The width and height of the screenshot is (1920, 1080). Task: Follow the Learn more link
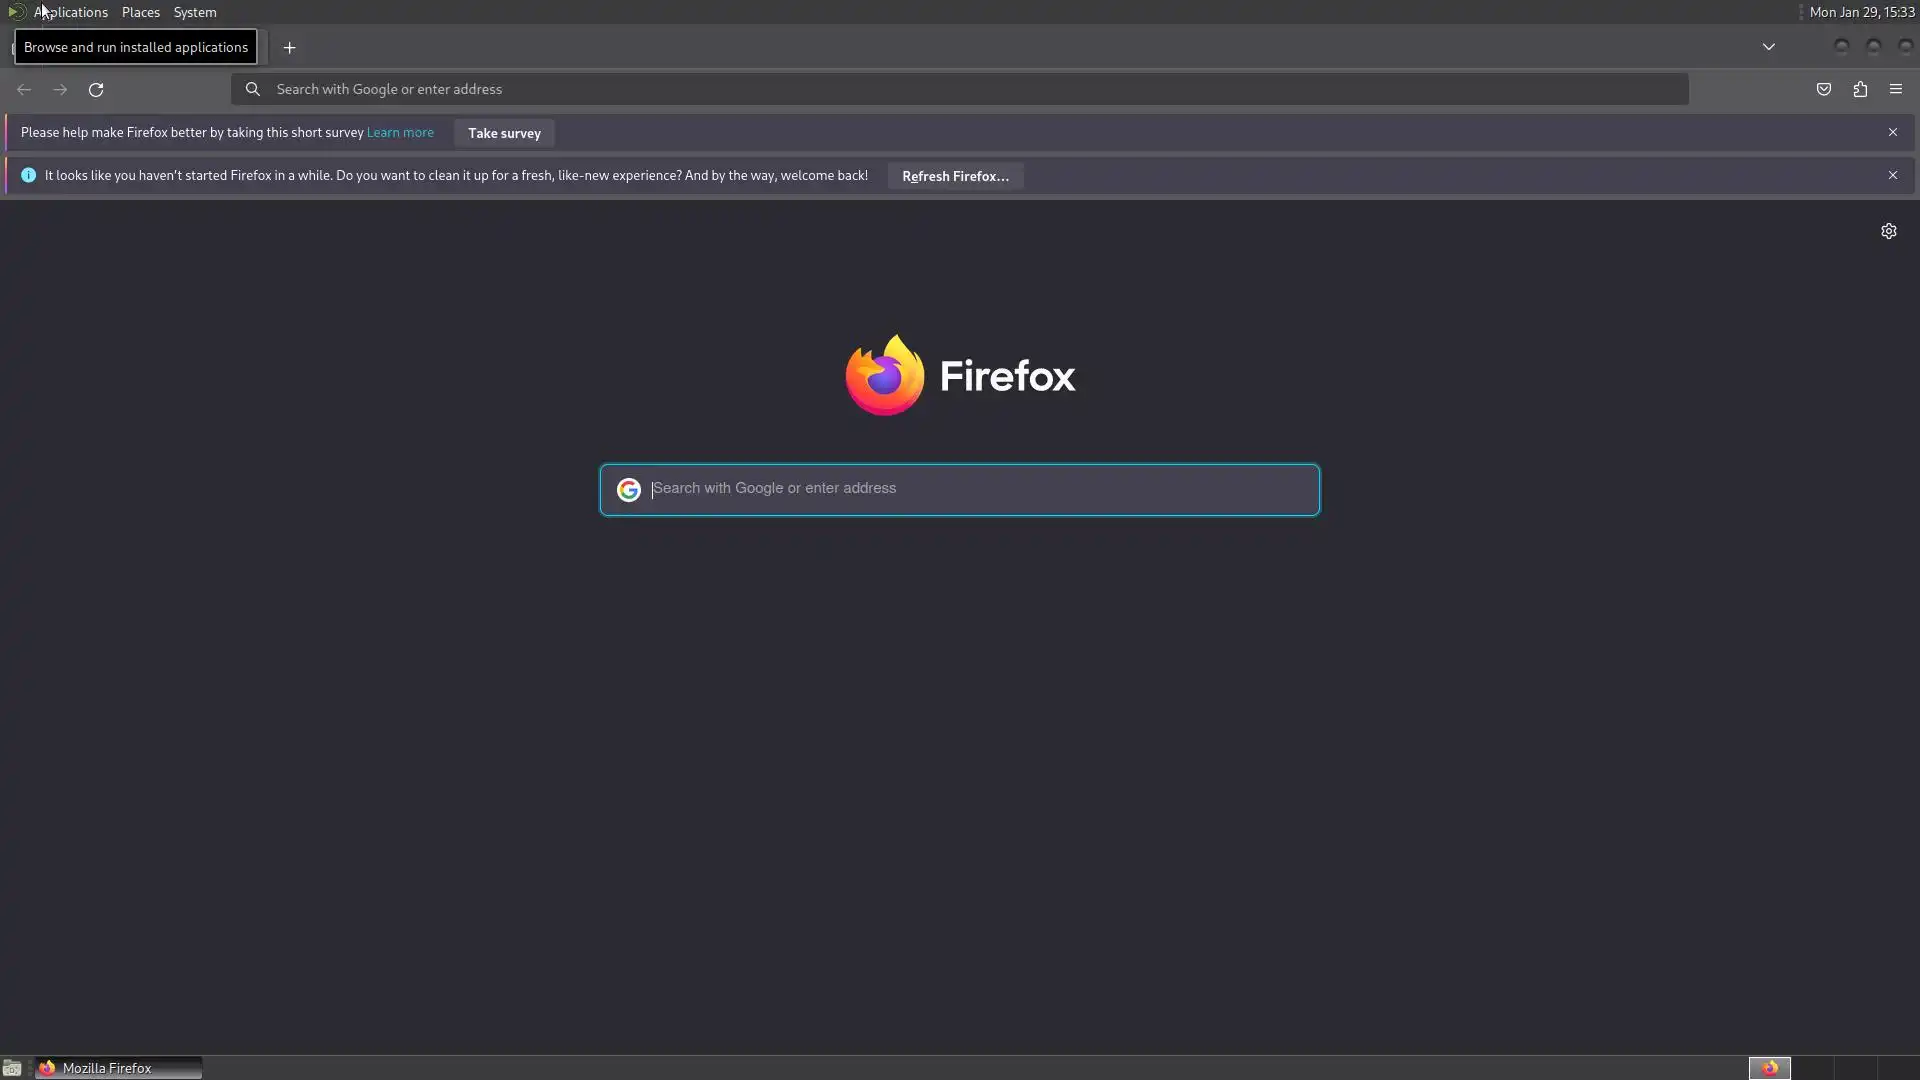click(x=400, y=132)
